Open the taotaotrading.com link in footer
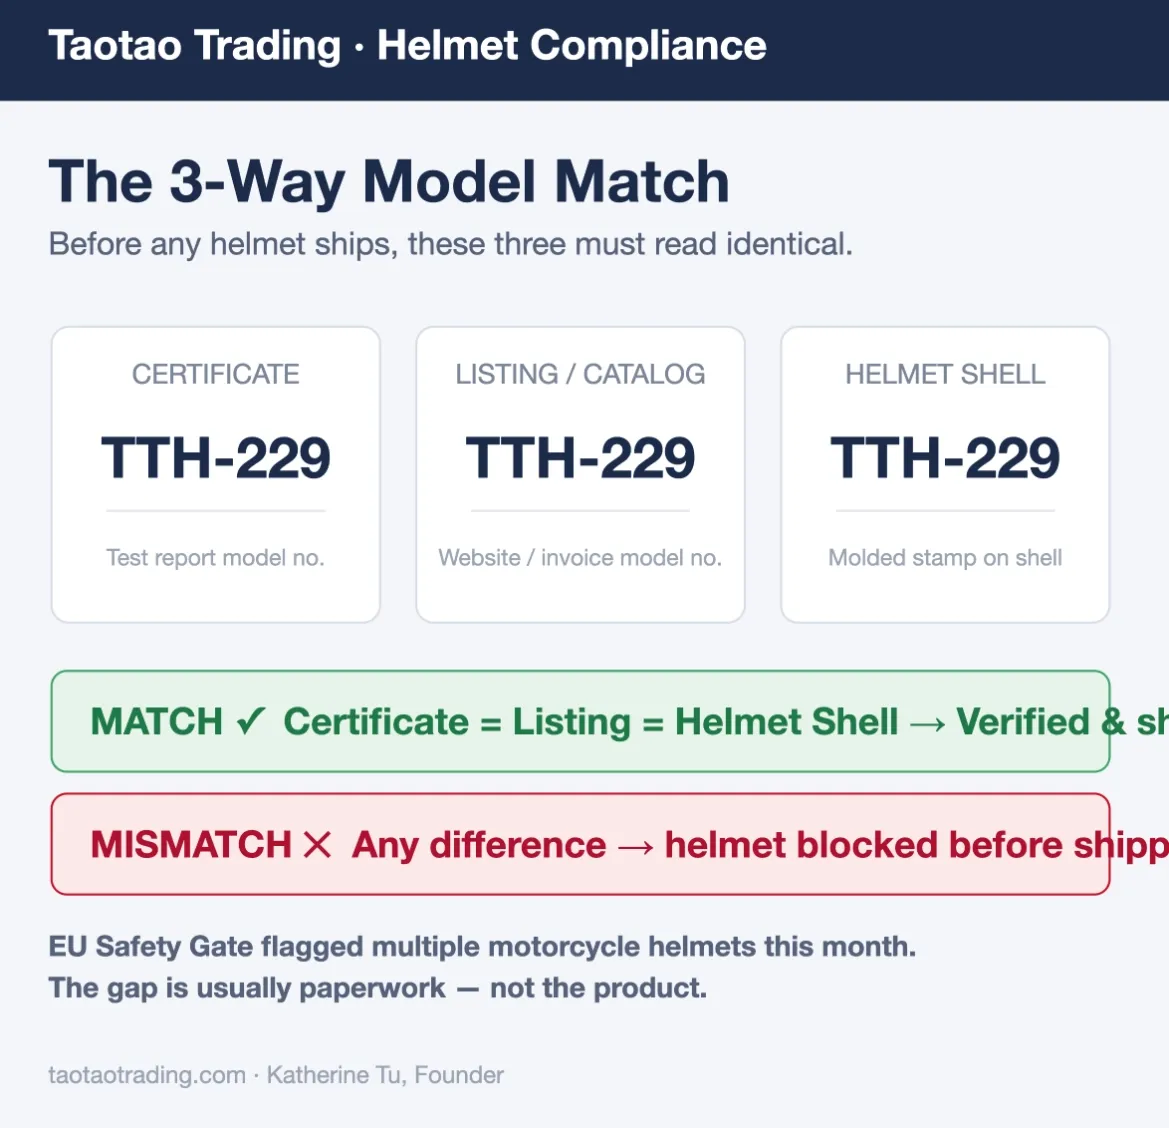 pos(147,1075)
